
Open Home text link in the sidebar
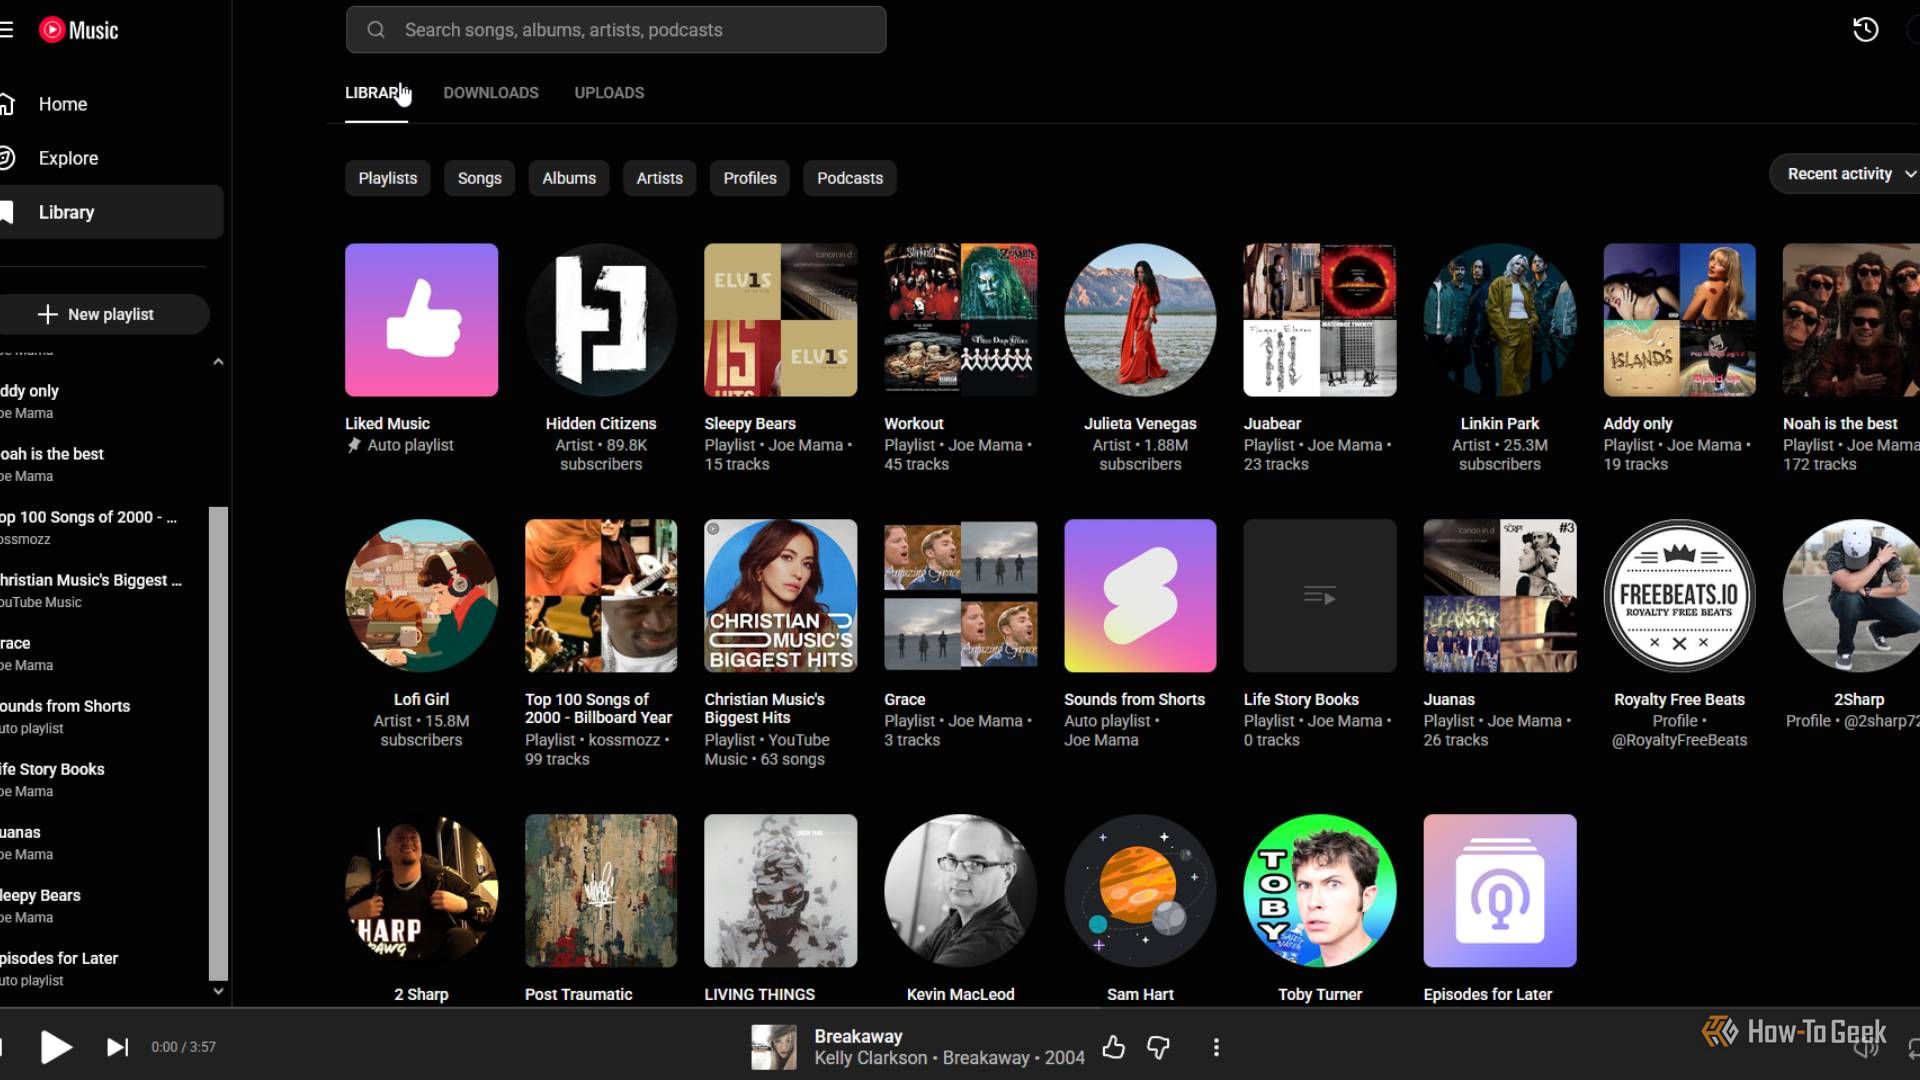click(x=63, y=104)
